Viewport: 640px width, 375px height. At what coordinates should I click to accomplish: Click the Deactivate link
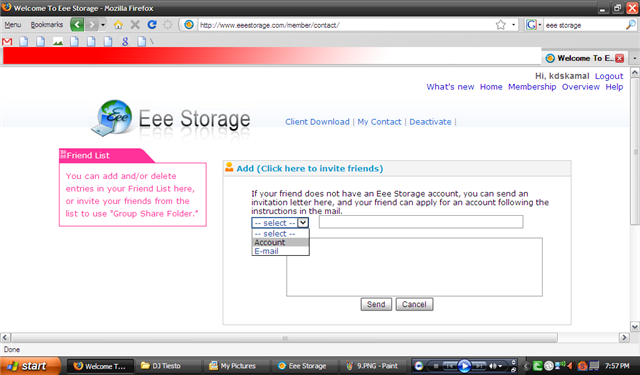click(430, 122)
